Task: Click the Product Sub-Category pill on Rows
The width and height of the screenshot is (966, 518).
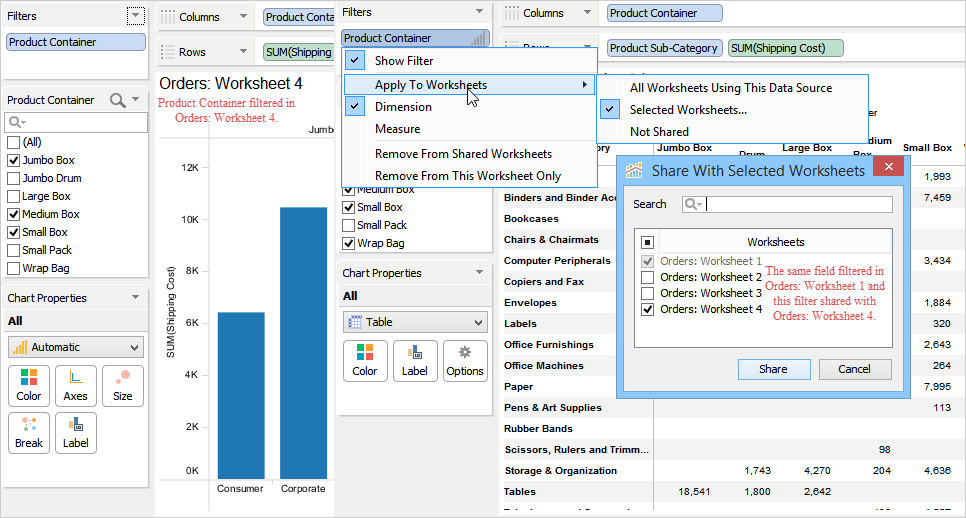Action: tap(664, 48)
